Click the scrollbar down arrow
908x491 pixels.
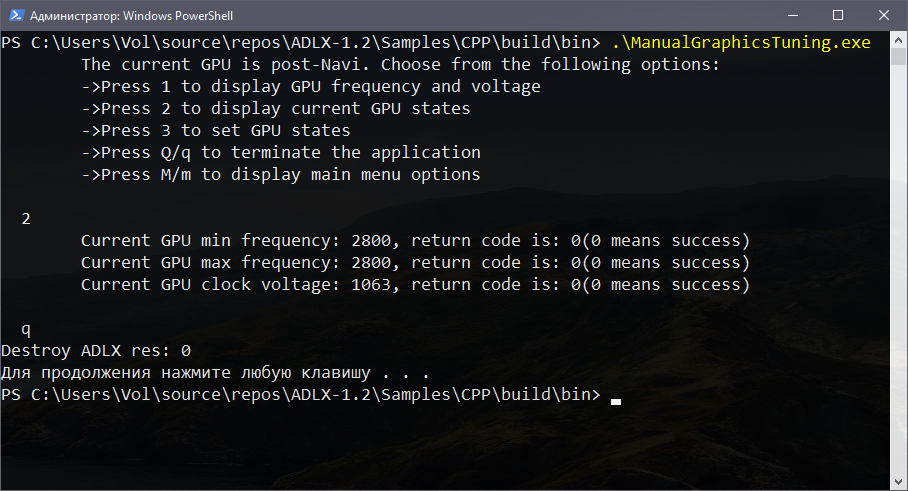click(899, 481)
